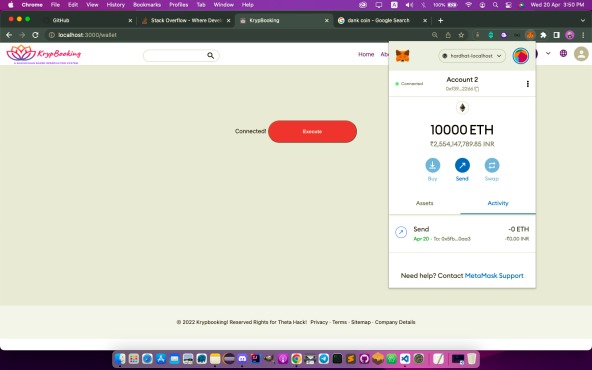Close the KrypBooking browser tab
The height and width of the screenshot is (370, 592).
327,21
